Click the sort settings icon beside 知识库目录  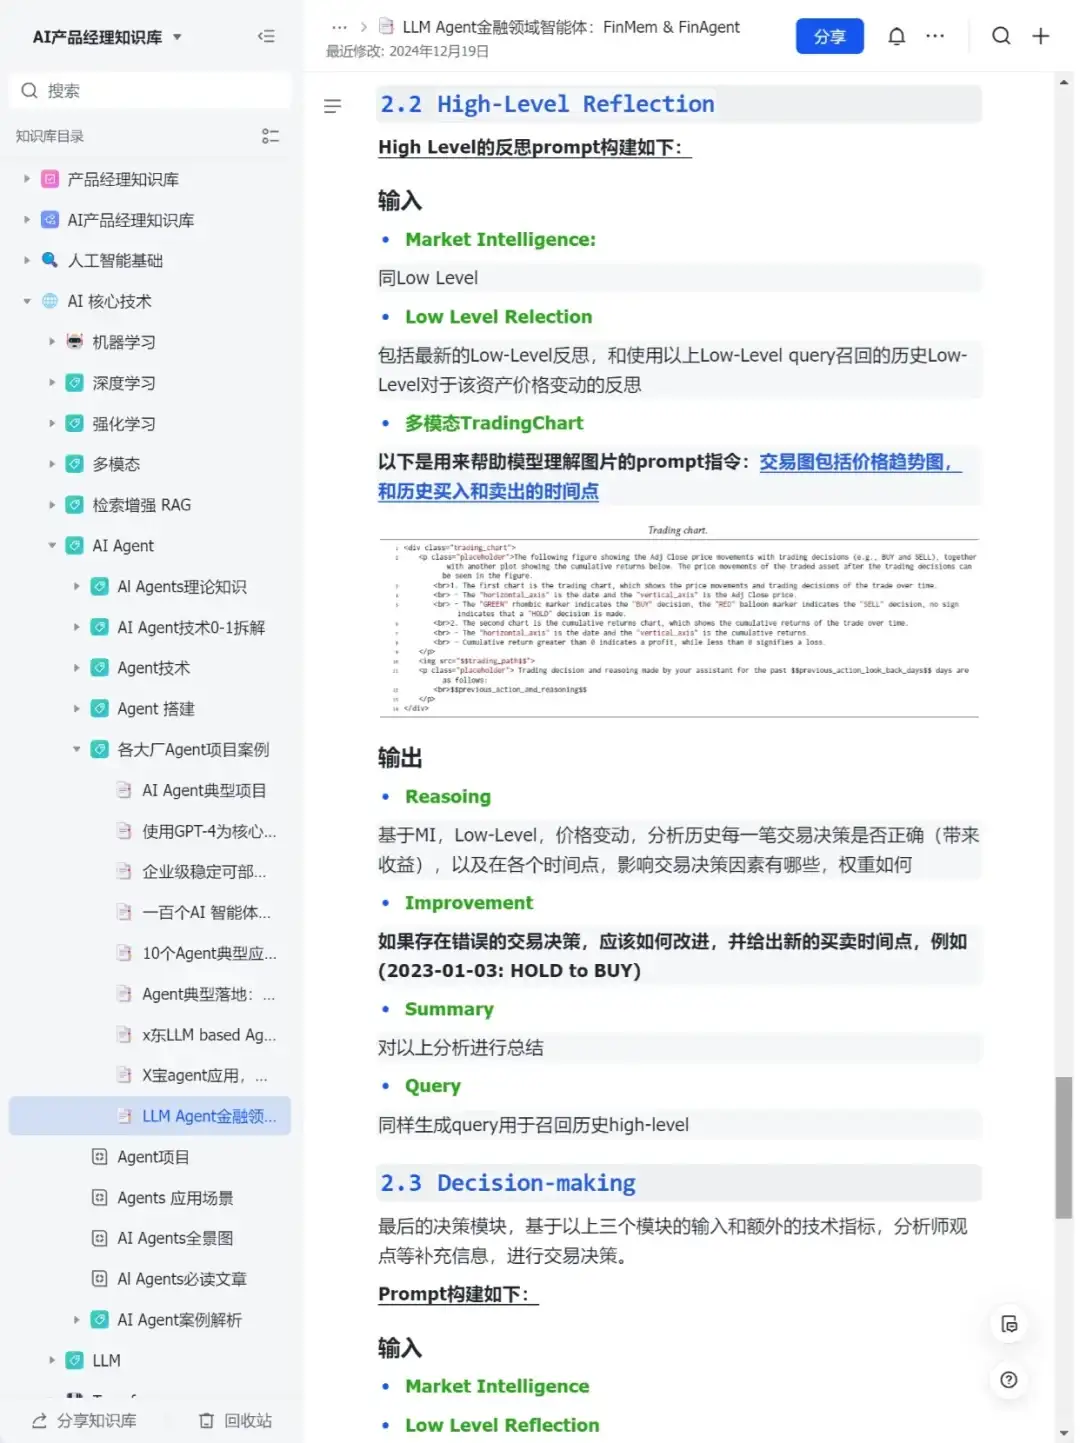click(x=270, y=136)
